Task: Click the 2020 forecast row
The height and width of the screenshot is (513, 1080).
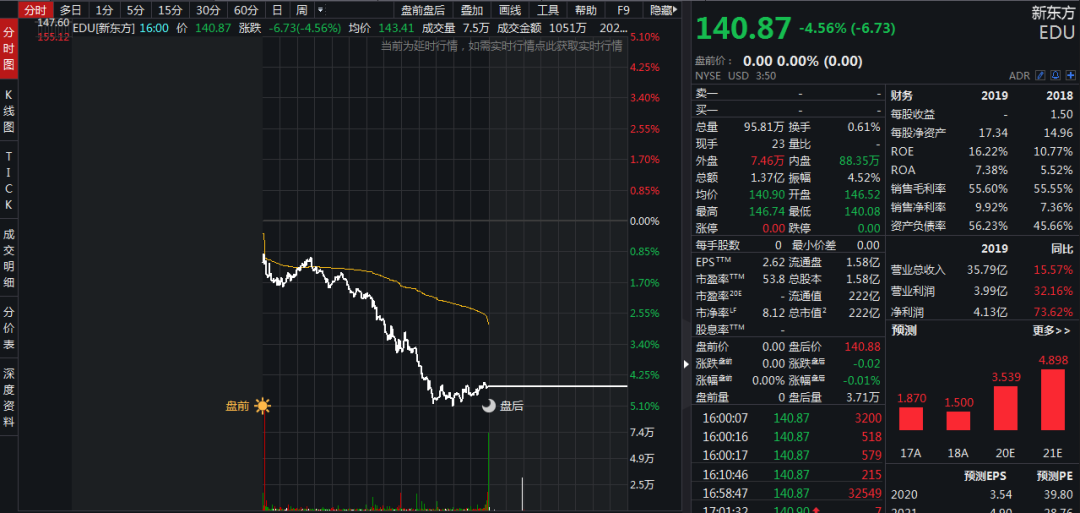Action: [x=982, y=494]
